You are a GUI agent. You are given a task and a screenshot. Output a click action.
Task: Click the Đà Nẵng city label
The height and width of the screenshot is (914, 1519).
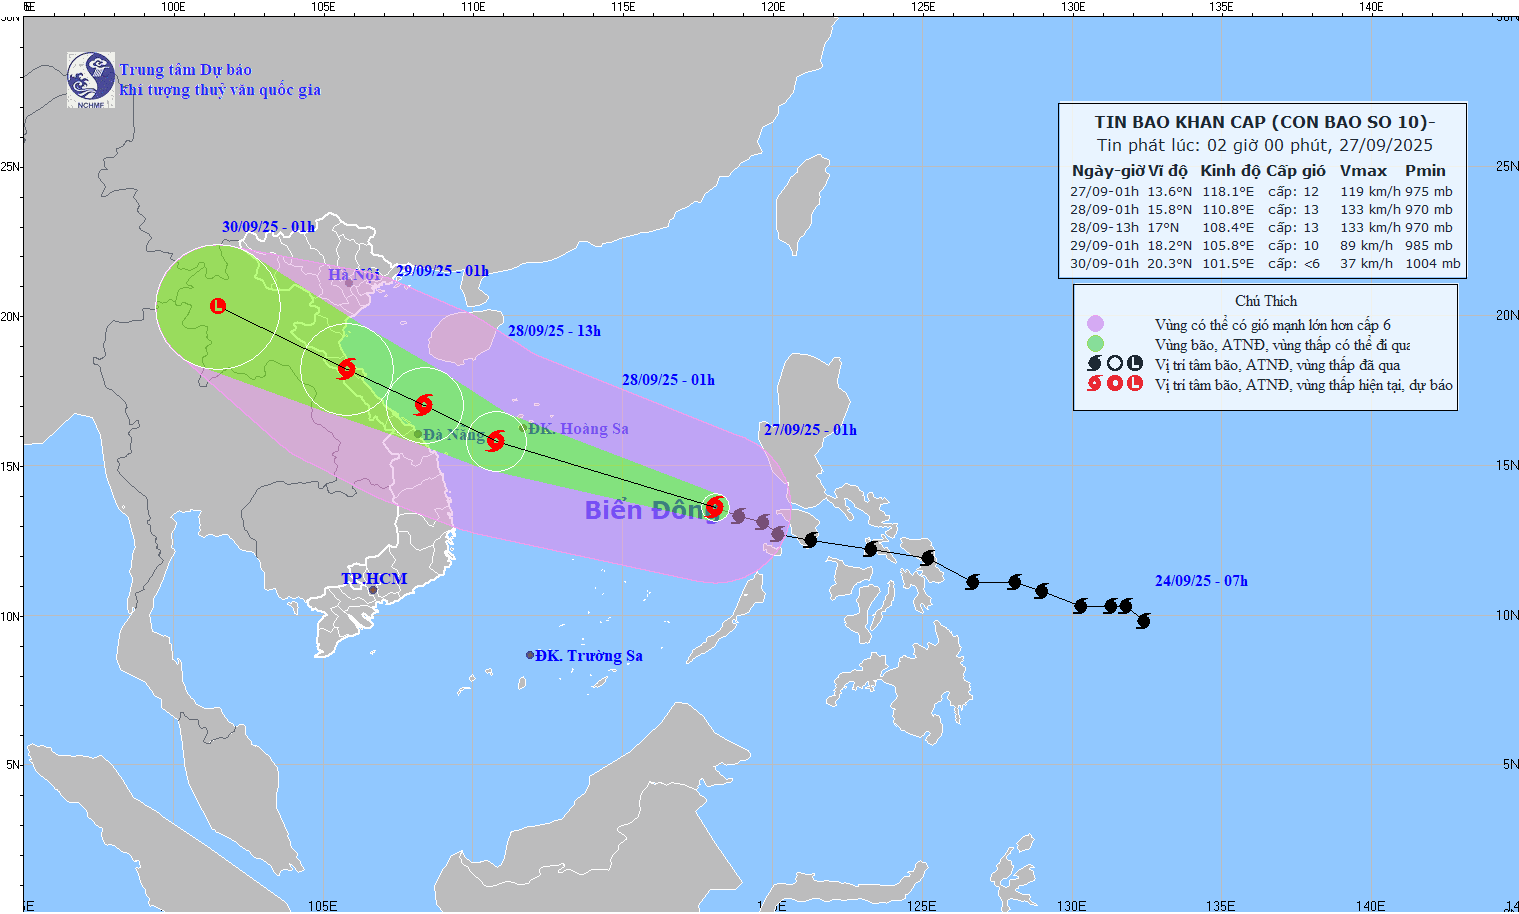[454, 435]
